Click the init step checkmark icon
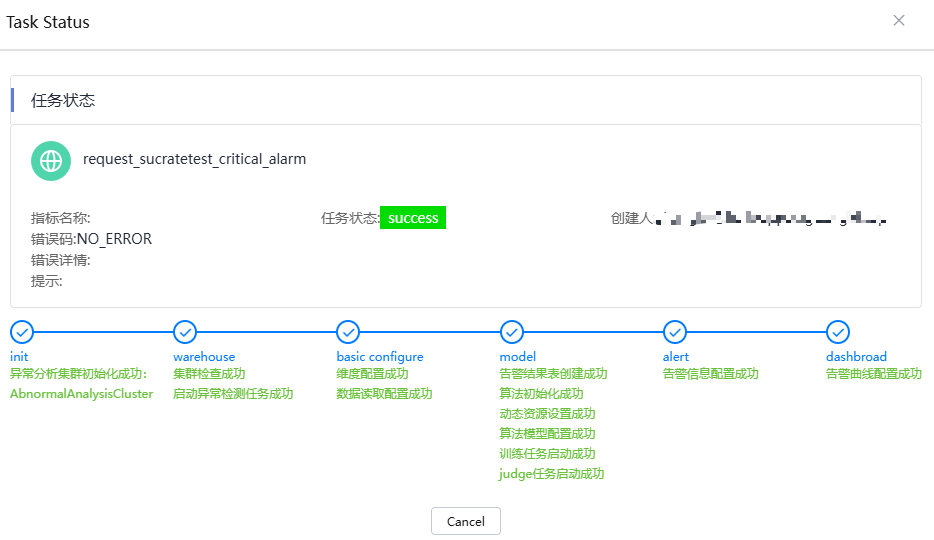Screen dimensions: 934x540 (21, 332)
